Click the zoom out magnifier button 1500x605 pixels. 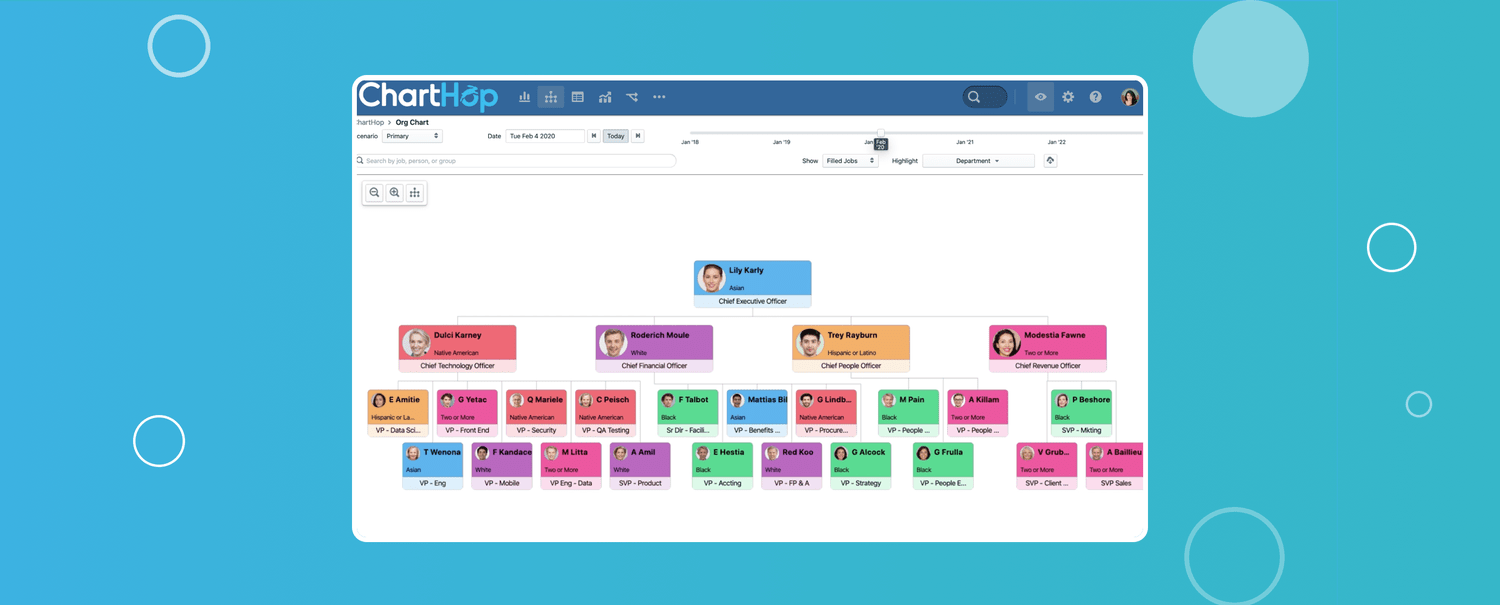(374, 193)
